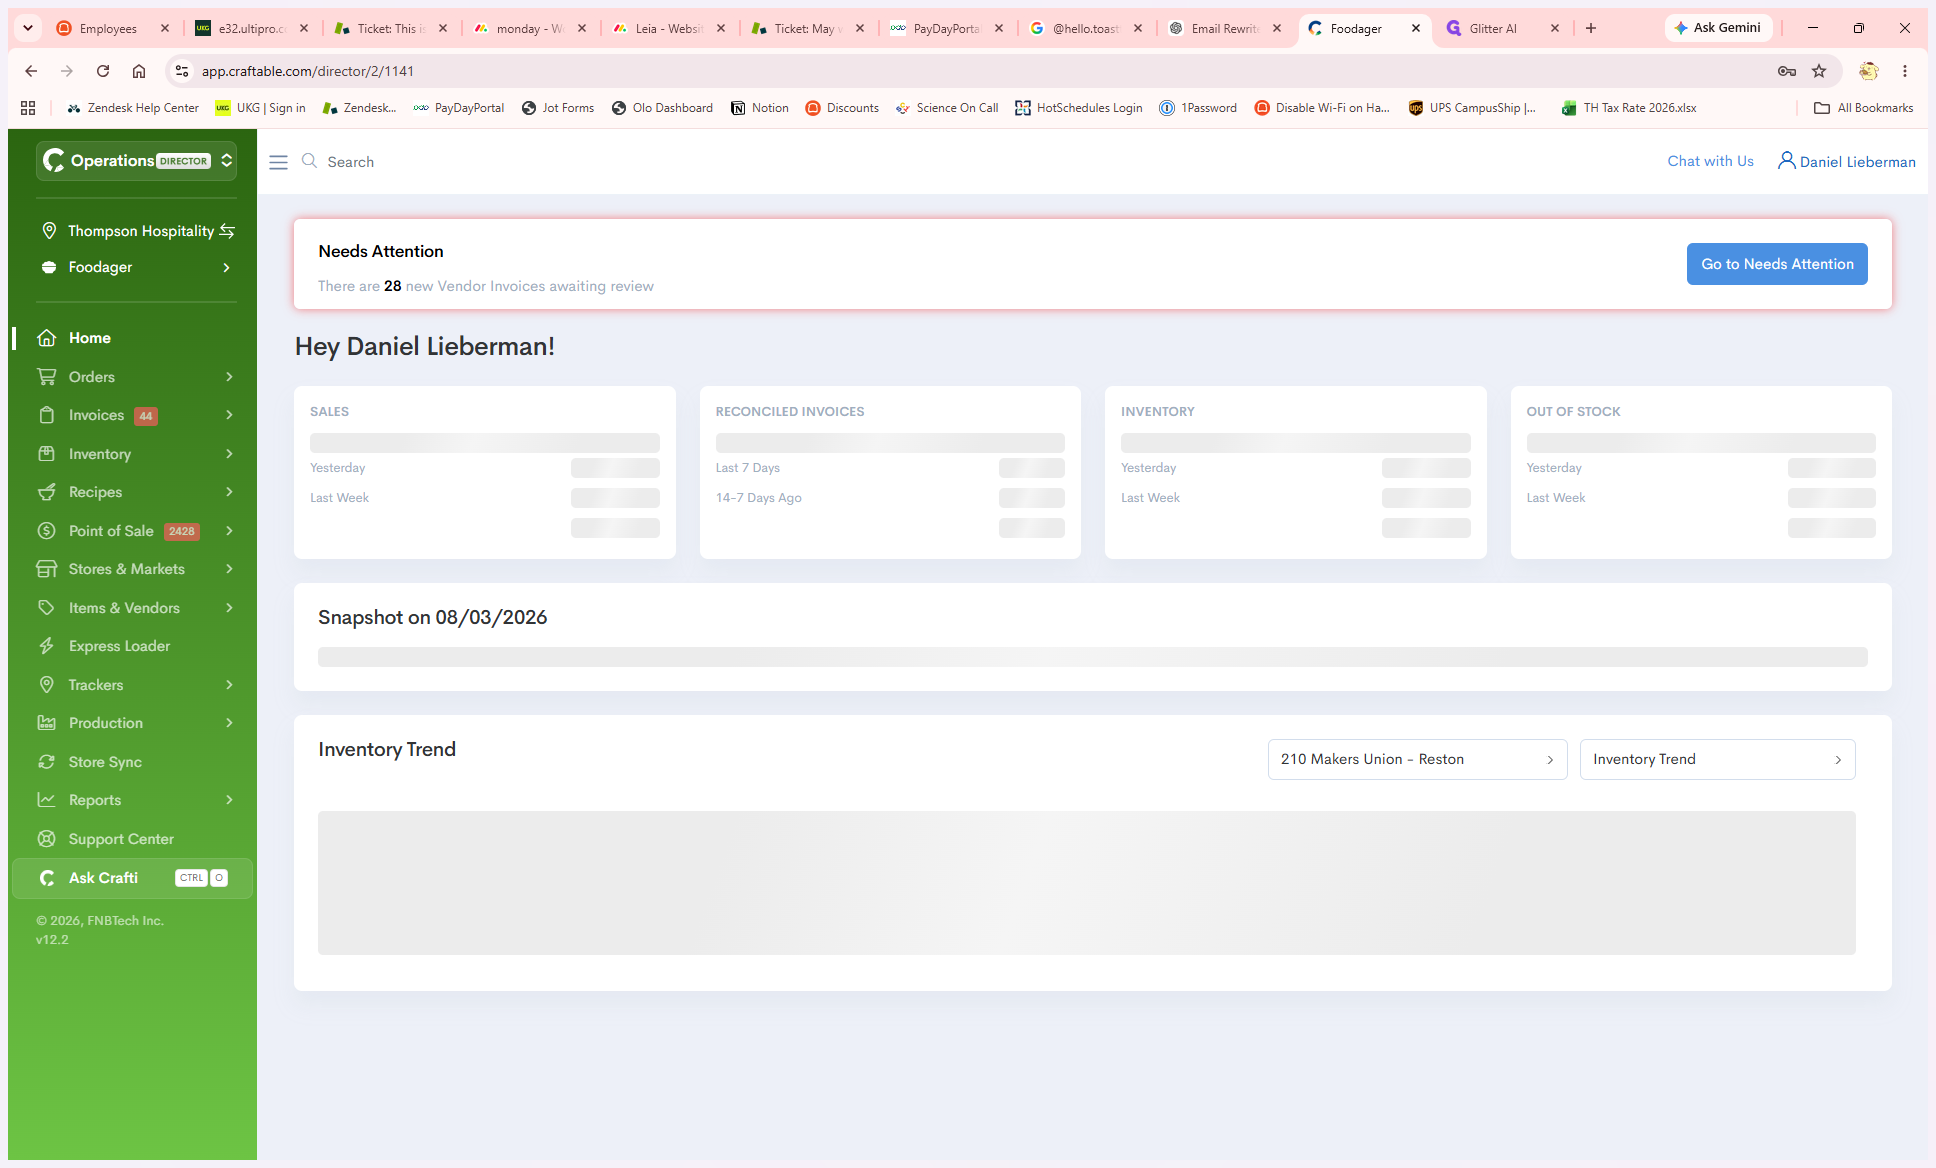Click the Ask Crafti logo icon
Screen dimensions: 1936x1168
(46, 878)
